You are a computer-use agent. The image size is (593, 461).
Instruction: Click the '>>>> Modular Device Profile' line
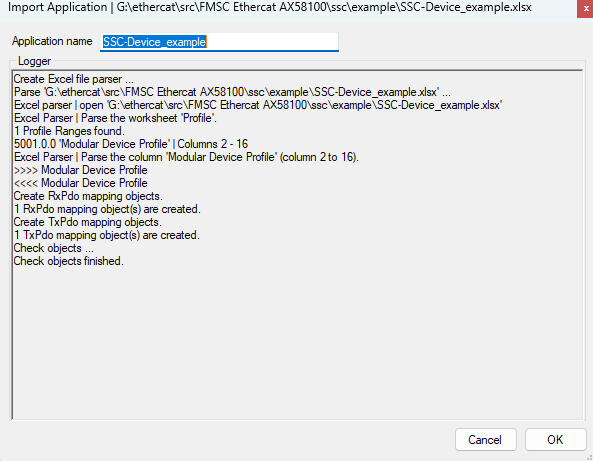(81, 170)
